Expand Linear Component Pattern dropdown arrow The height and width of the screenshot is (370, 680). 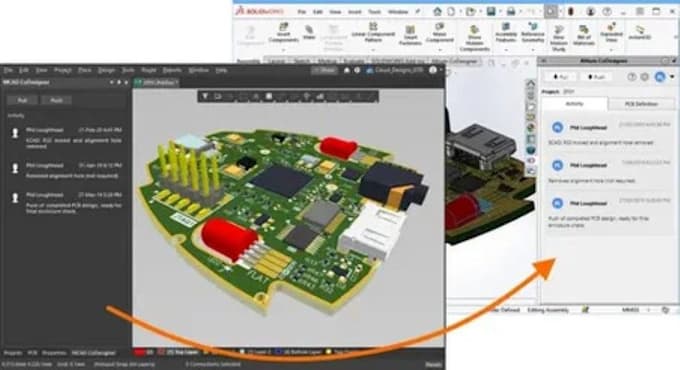click(373, 49)
